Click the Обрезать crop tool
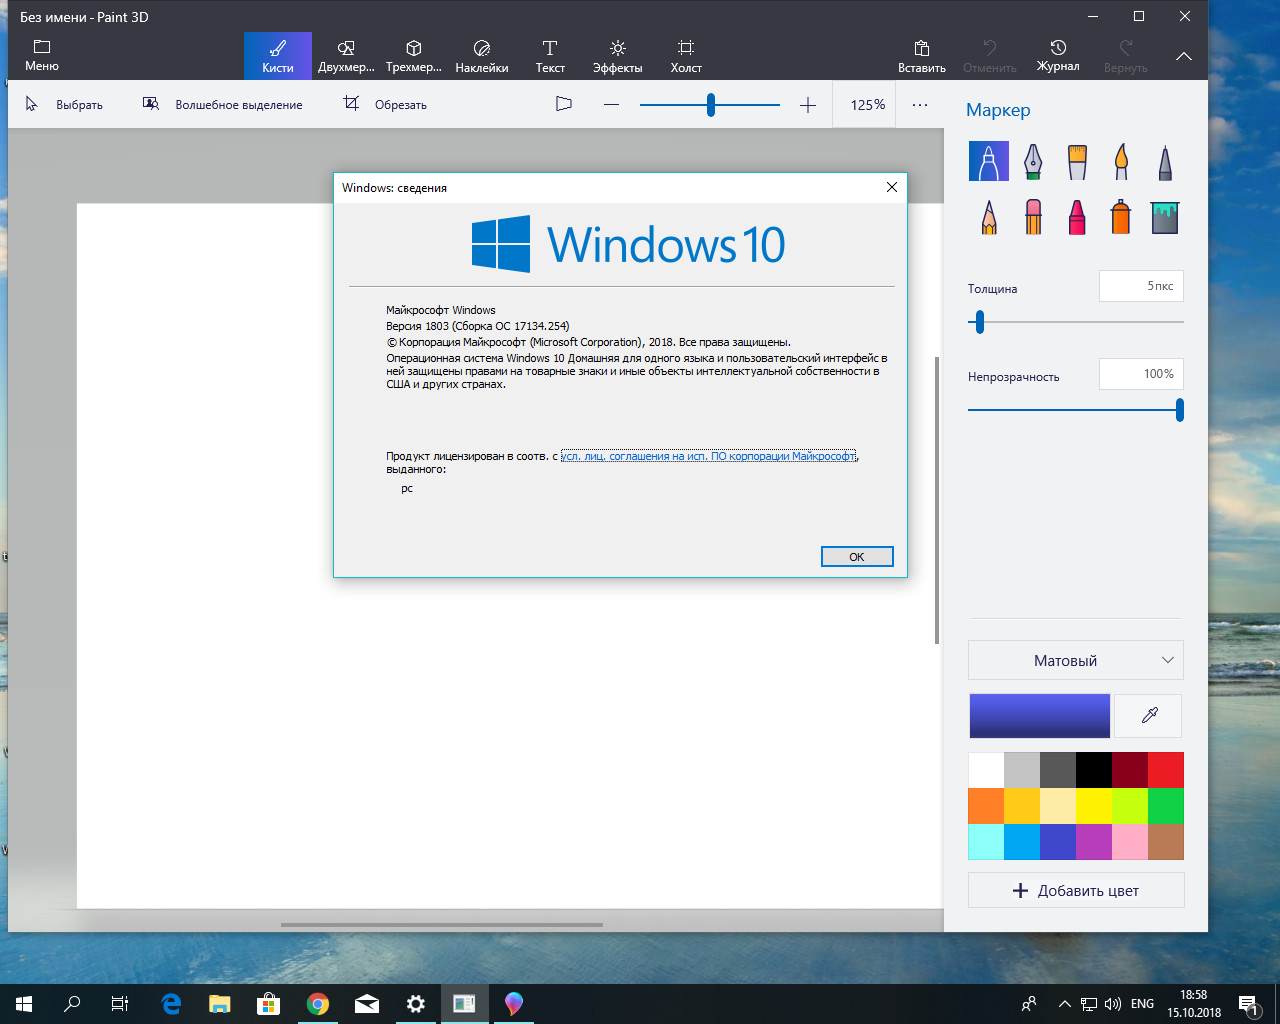The width and height of the screenshot is (1280, 1024). tap(385, 104)
